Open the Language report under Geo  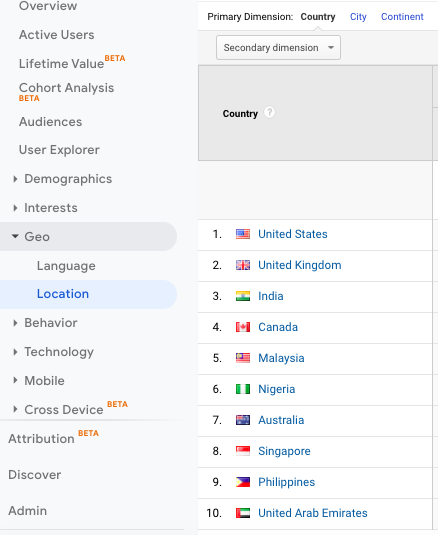click(x=66, y=266)
